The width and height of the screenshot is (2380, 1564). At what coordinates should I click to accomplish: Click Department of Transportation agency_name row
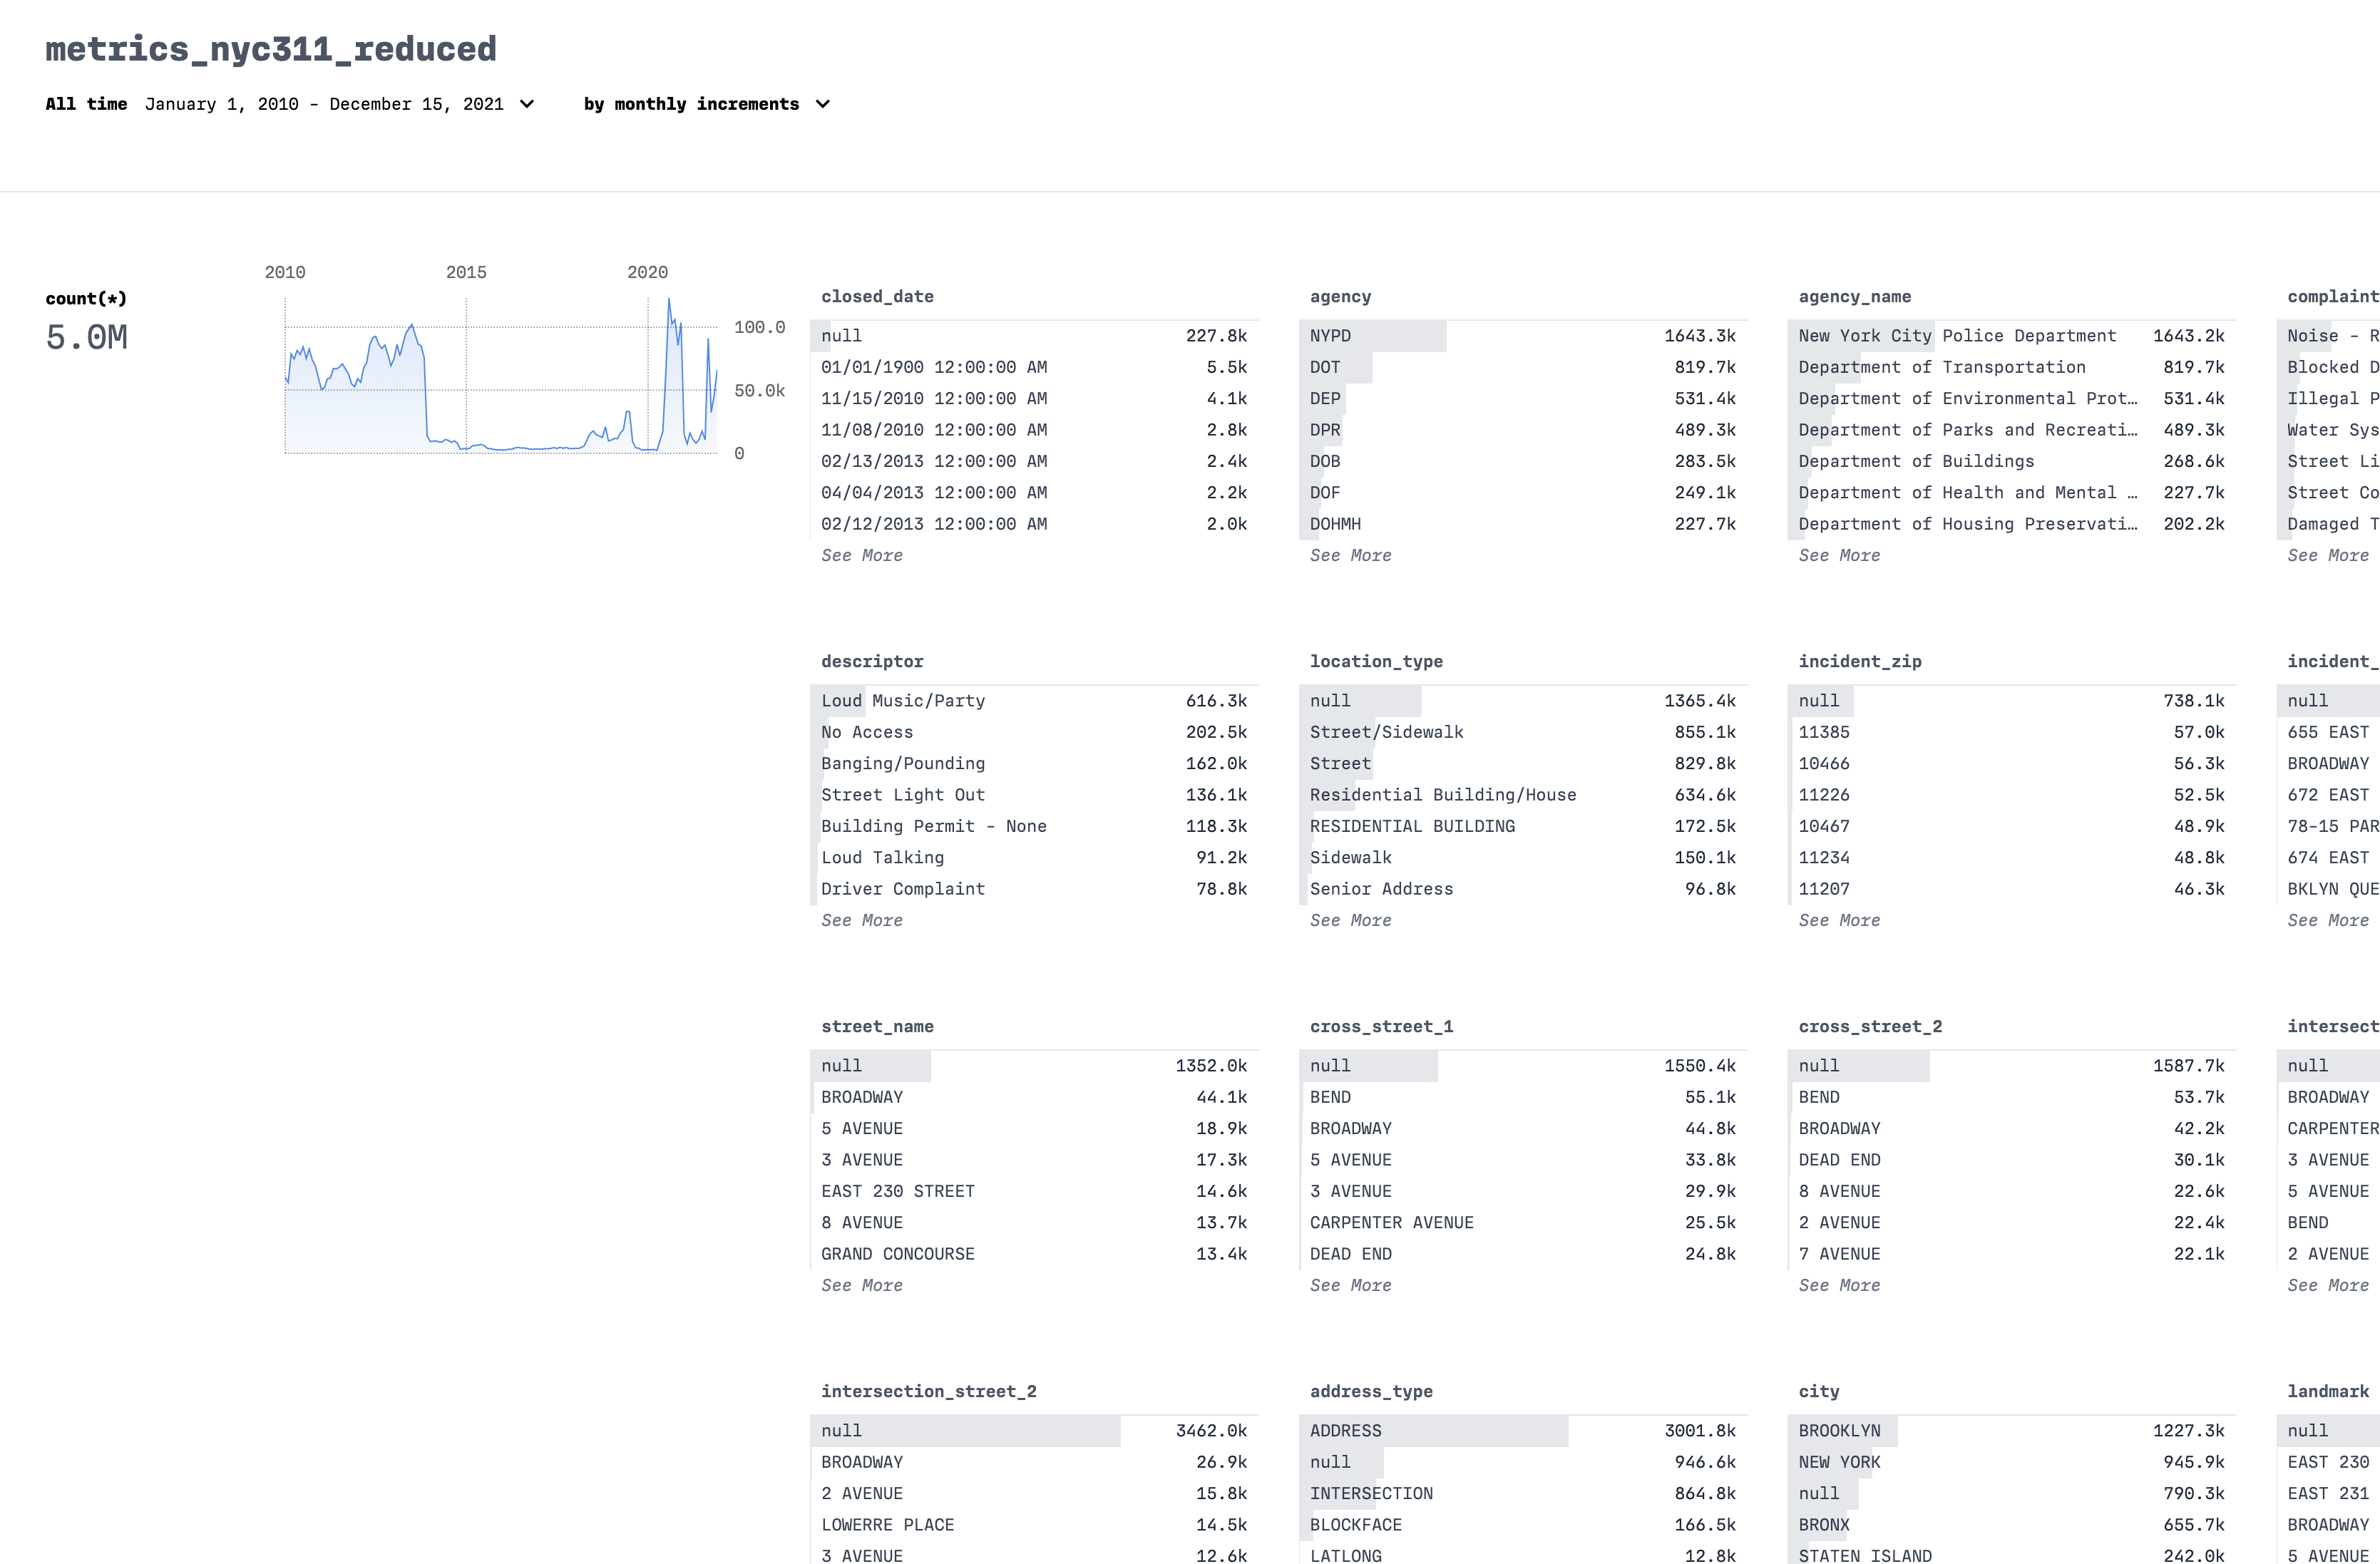(x=2011, y=367)
